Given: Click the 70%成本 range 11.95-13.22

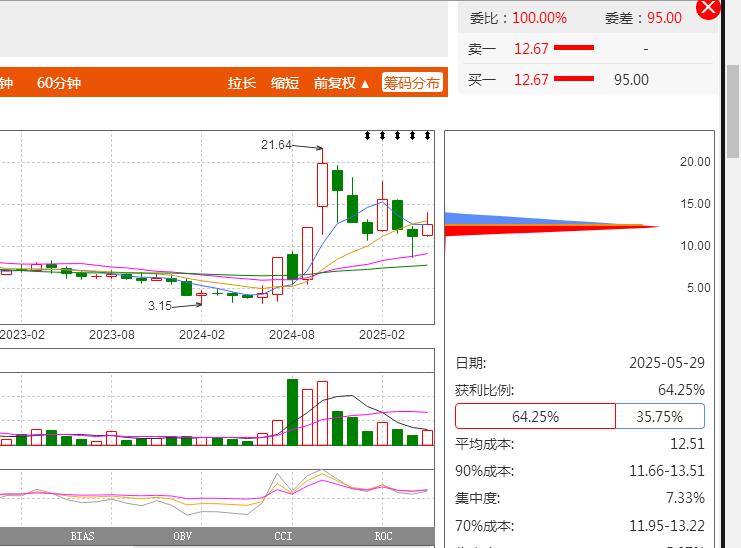Looking at the screenshot, I should (x=667, y=526).
